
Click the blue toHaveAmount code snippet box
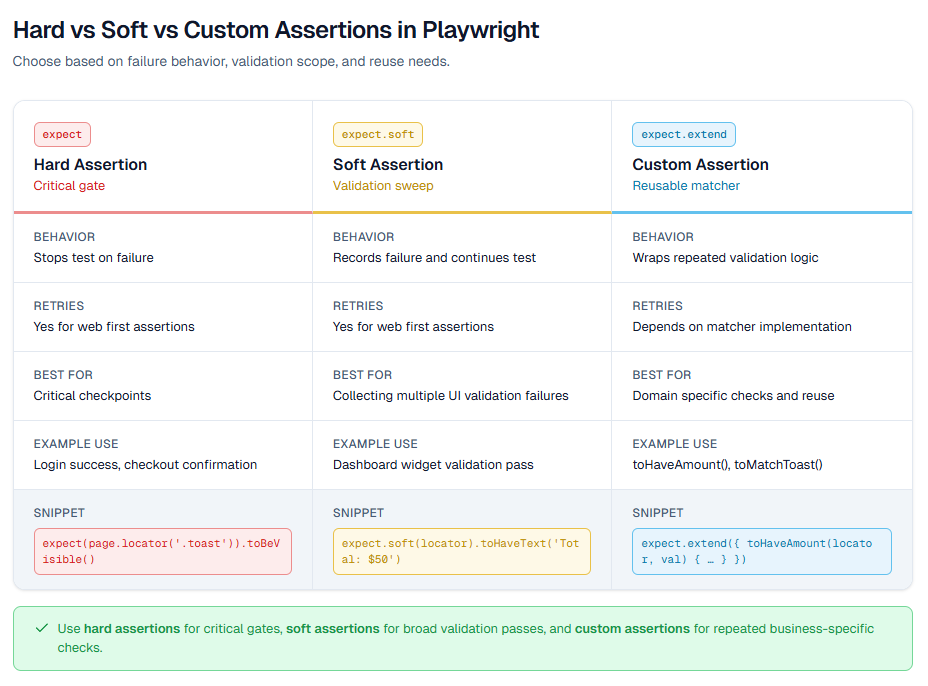click(761, 551)
